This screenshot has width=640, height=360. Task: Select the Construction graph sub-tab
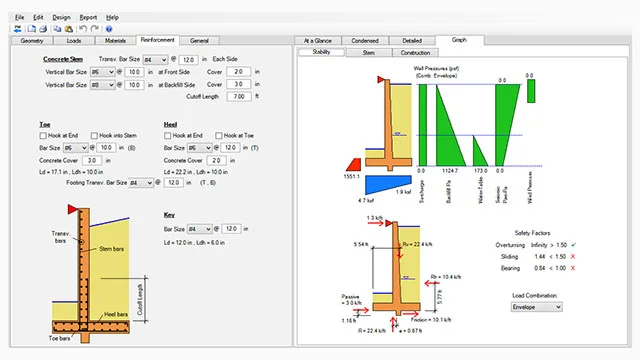(x=415, y=53)
